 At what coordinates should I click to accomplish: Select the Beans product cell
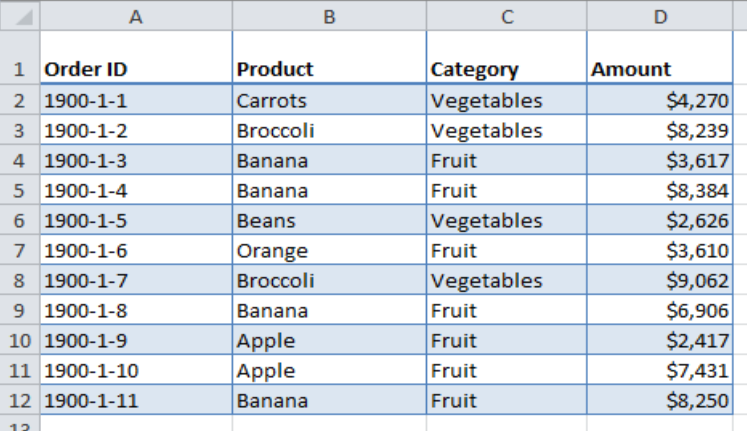pyautogui.click(x=329, y=220)
